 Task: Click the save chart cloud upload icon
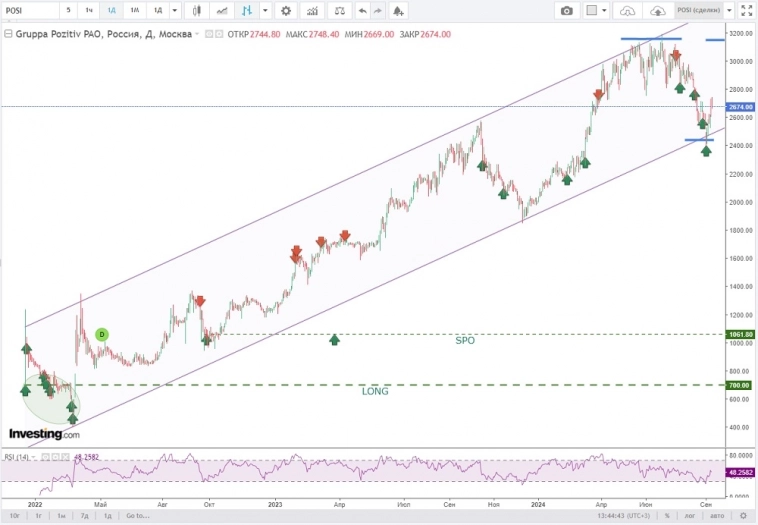coord(658,10)
